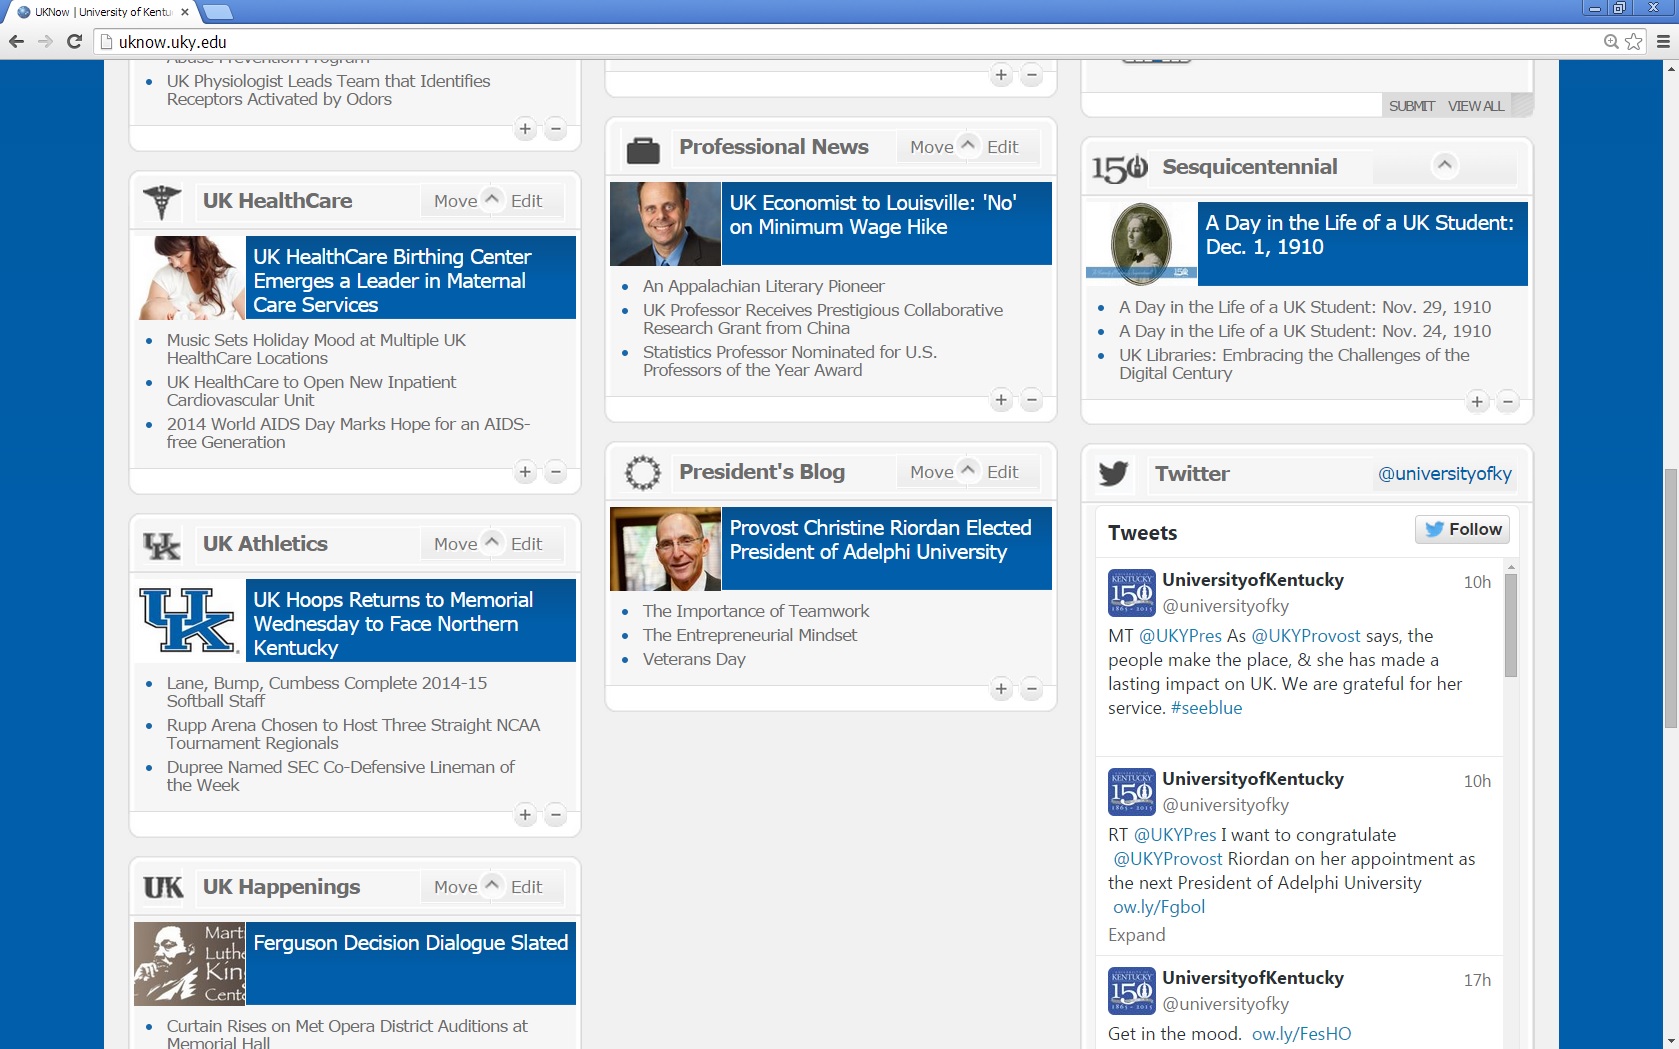Click Move on the Professional News panel
The height and width of the screenshot is (1049, 1679).
click(x=931, y=147)
